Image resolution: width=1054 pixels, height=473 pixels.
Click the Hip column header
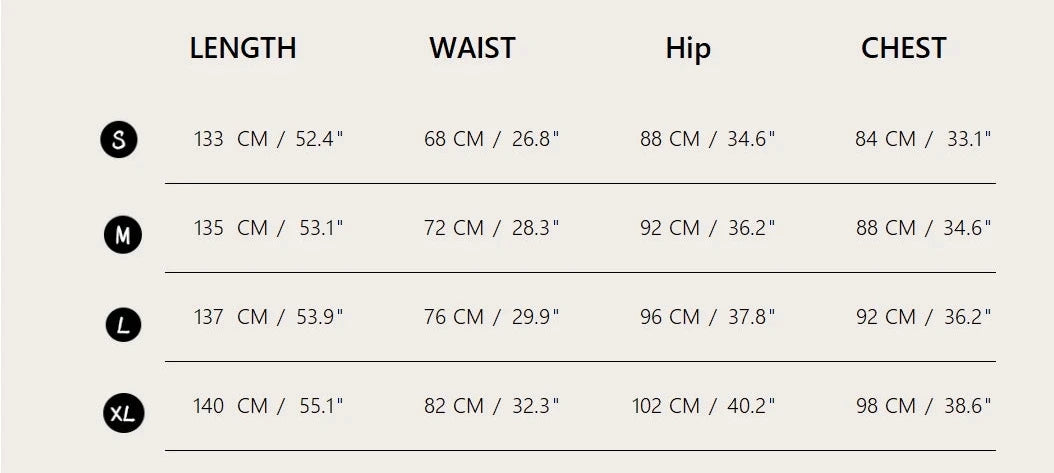[x=688, y=48]
